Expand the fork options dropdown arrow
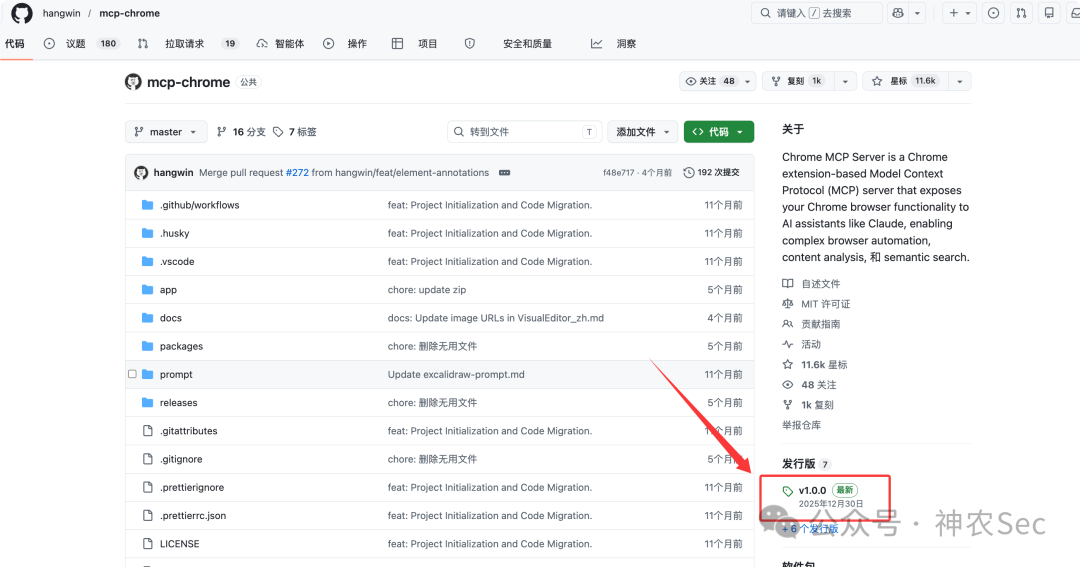 point(845,81)
